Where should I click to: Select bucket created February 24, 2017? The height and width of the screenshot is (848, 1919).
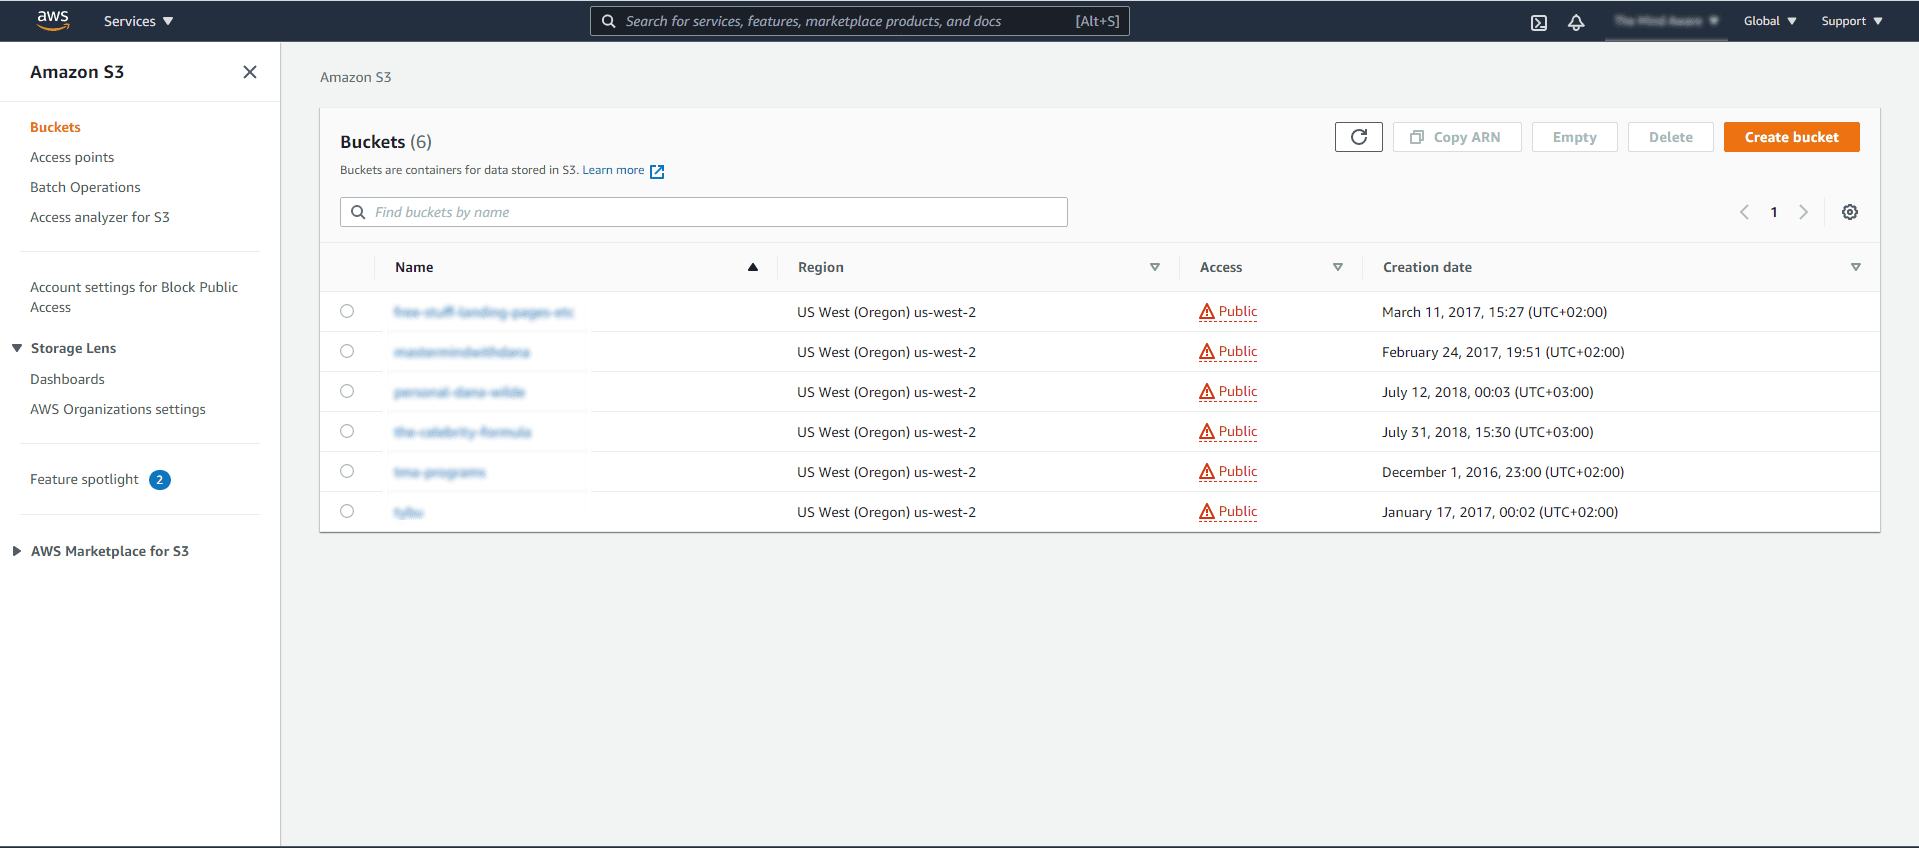coord(347,351)
